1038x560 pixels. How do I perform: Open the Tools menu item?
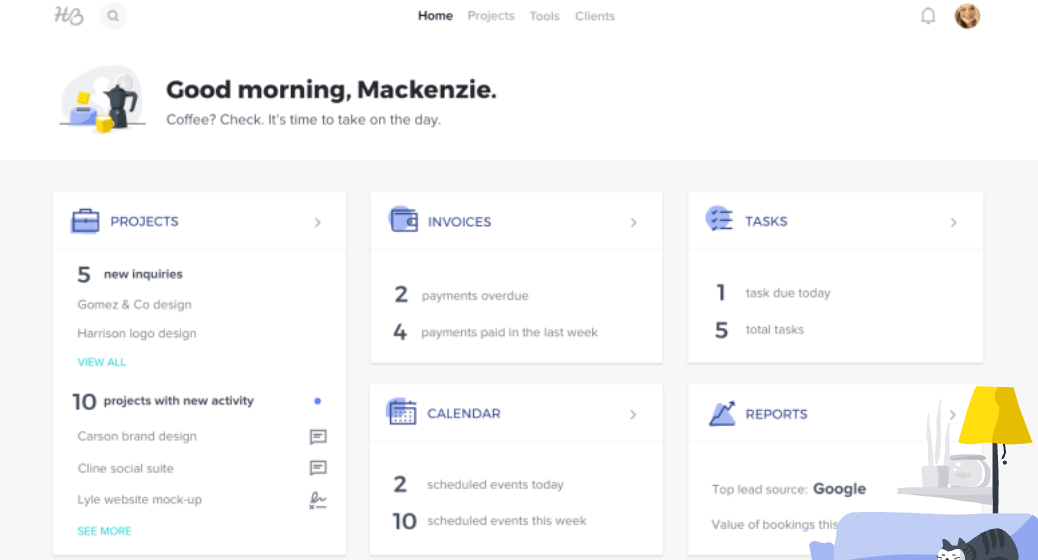click(544, 16)
